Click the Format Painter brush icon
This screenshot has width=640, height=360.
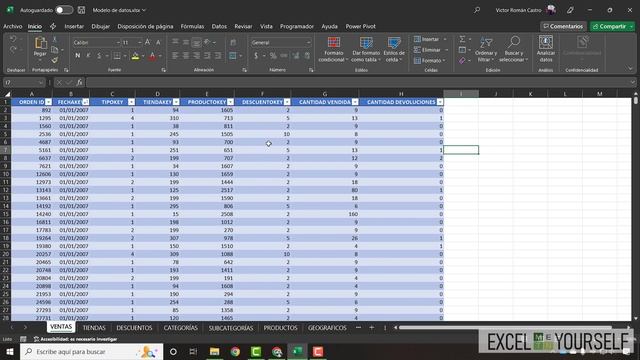[55, 60]
